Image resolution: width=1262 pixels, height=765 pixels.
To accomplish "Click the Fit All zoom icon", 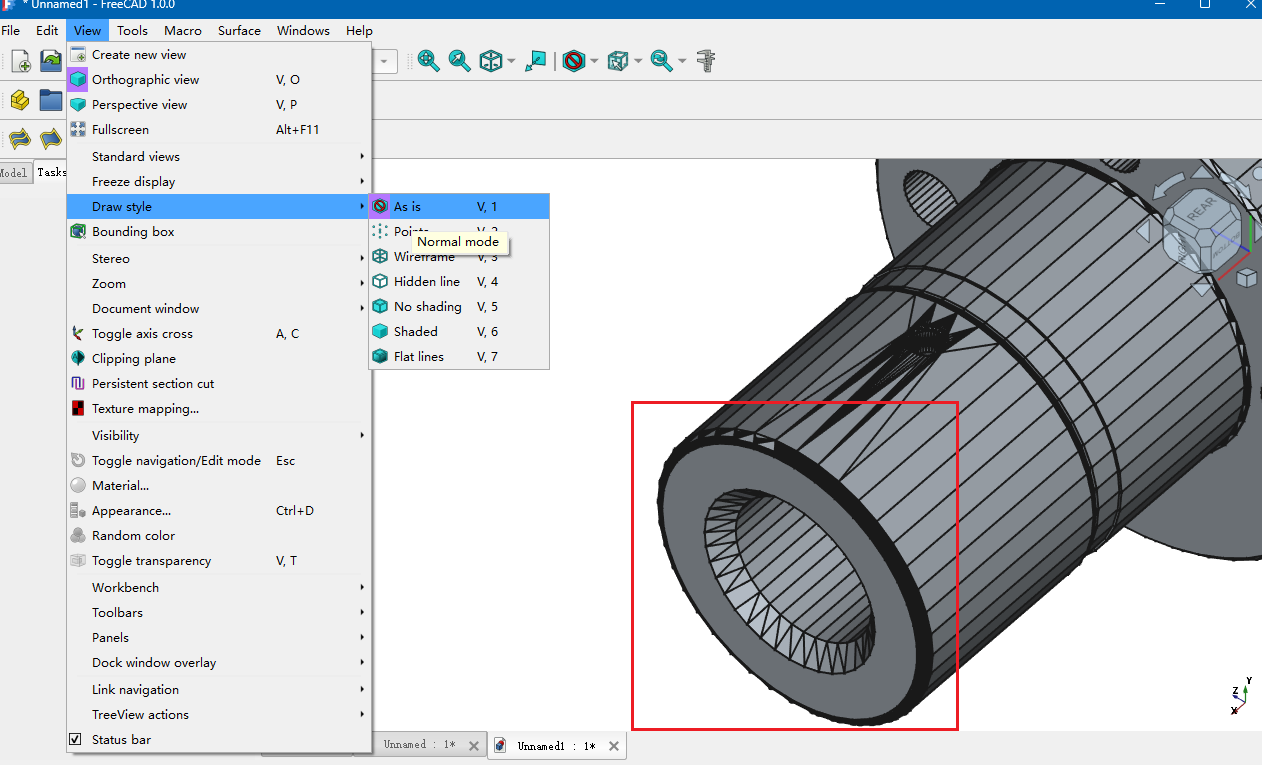I will pos(429,61).
